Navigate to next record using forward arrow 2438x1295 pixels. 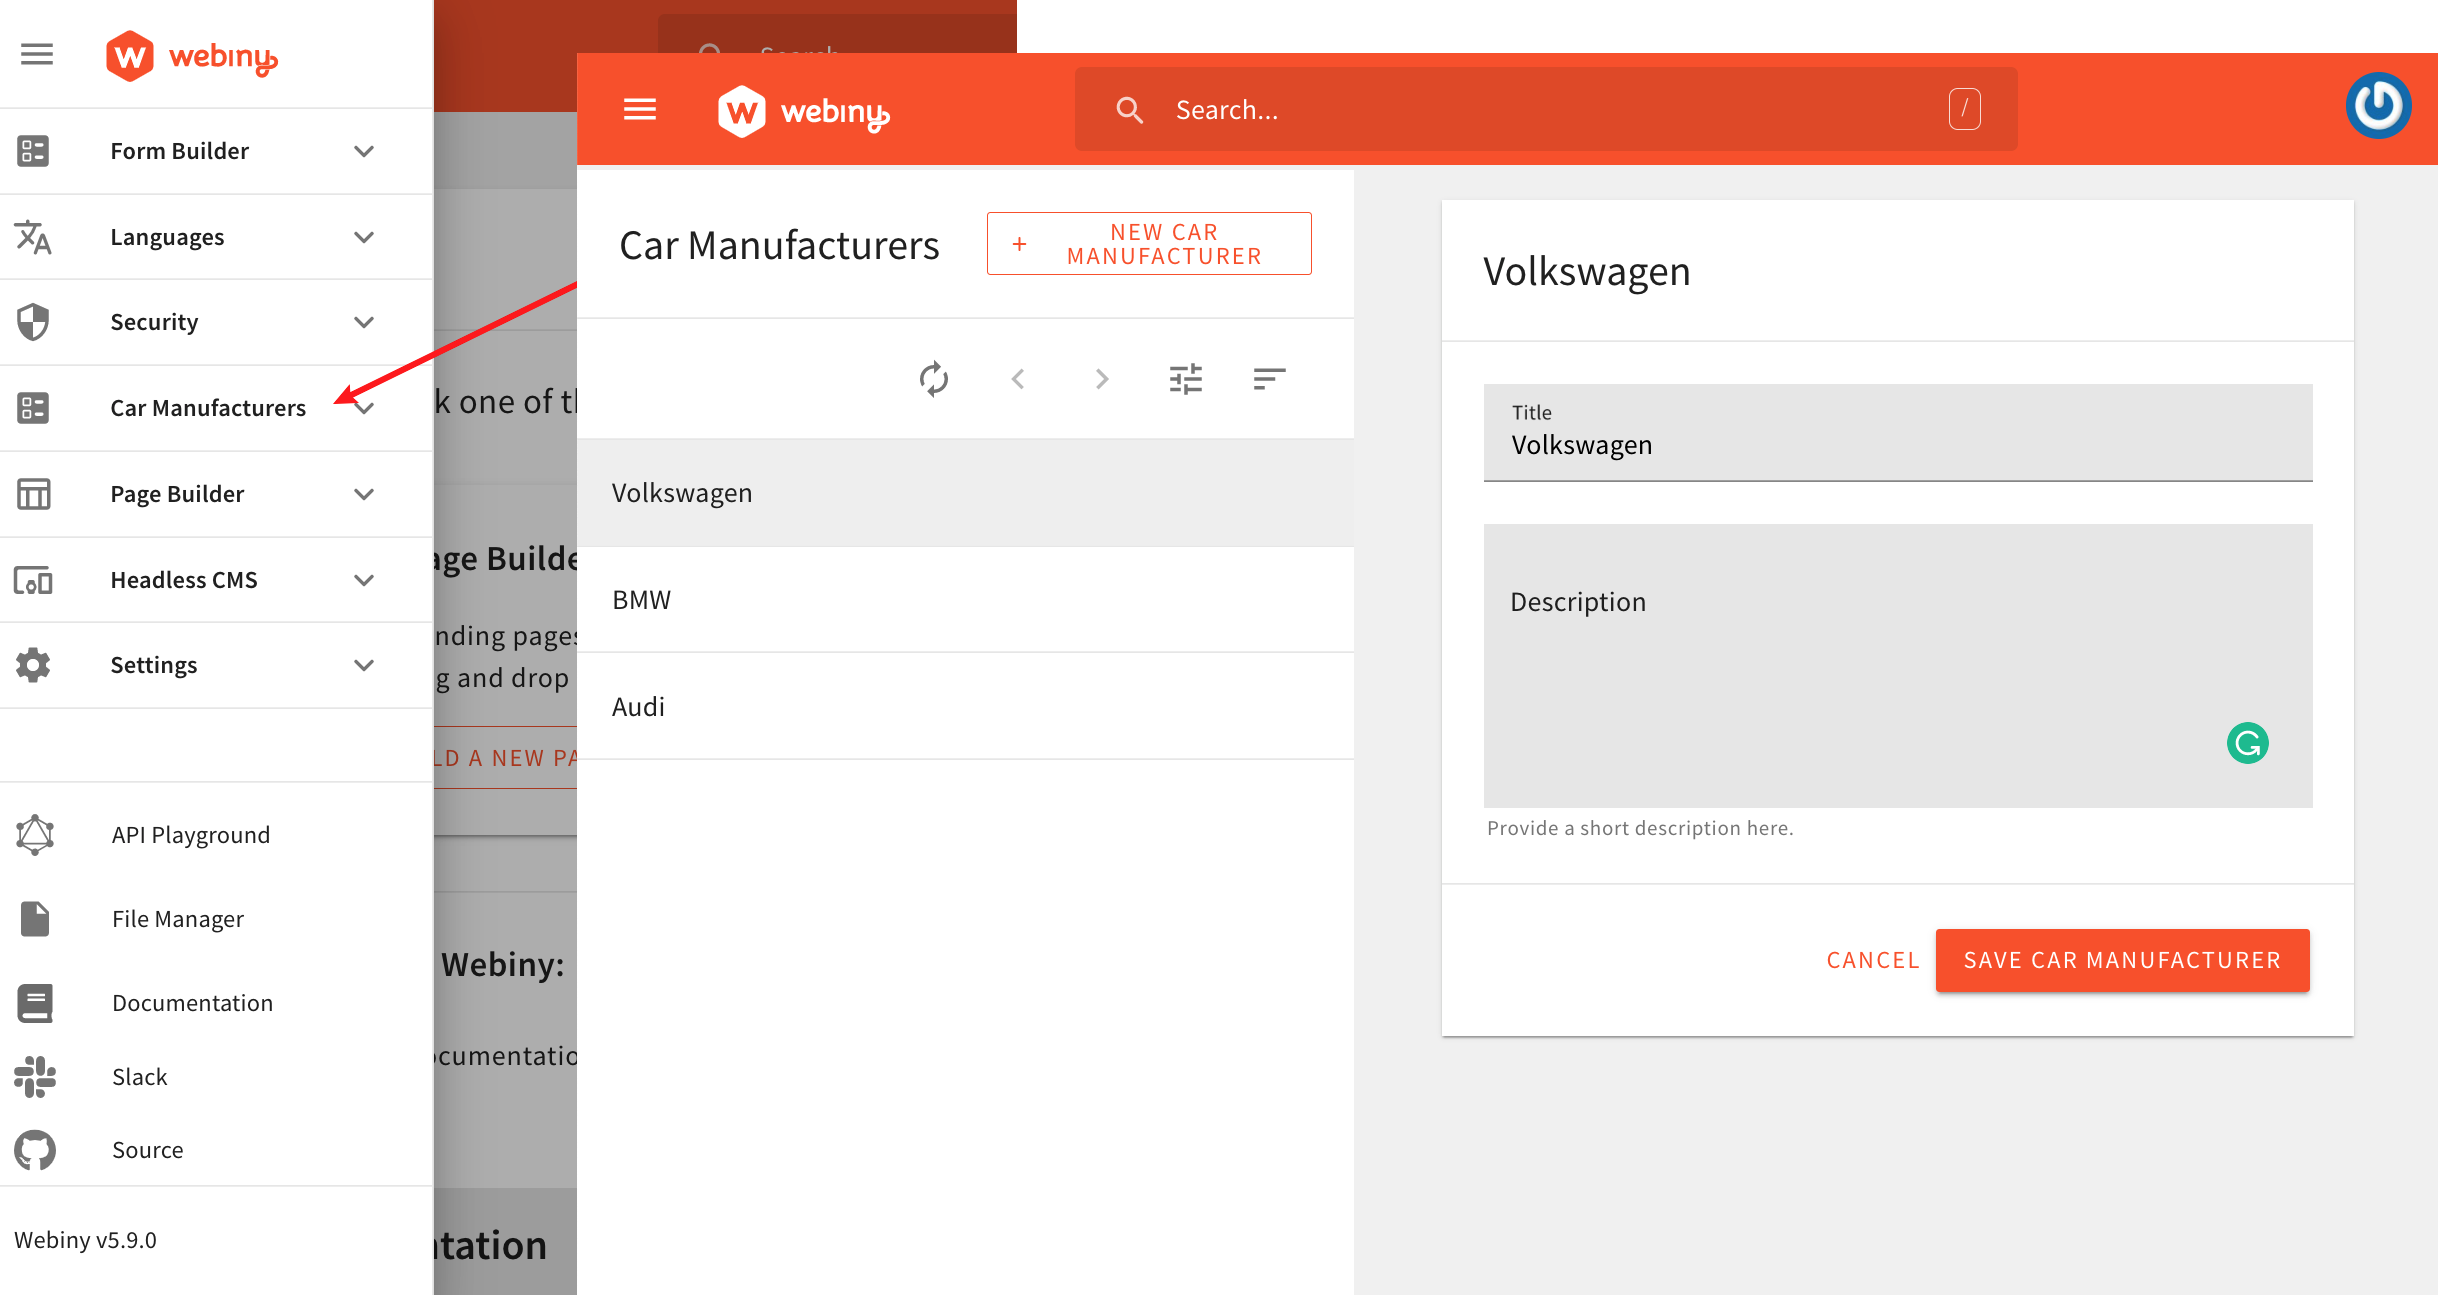point(1101,381)
